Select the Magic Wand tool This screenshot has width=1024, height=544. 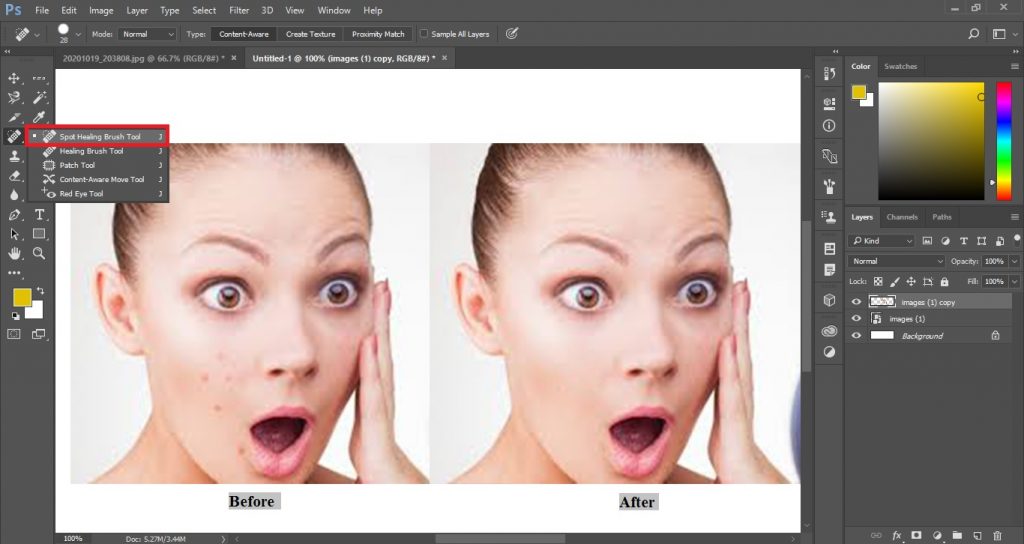coord(39,98)
